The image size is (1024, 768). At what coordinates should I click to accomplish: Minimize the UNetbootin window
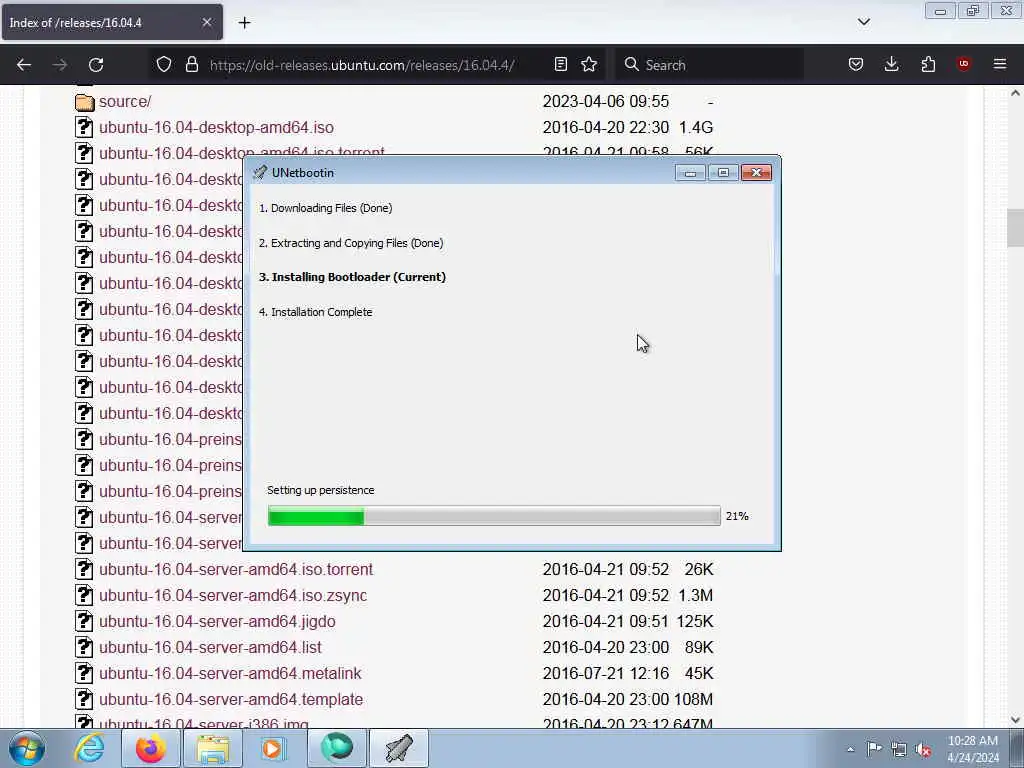[690, 172]
